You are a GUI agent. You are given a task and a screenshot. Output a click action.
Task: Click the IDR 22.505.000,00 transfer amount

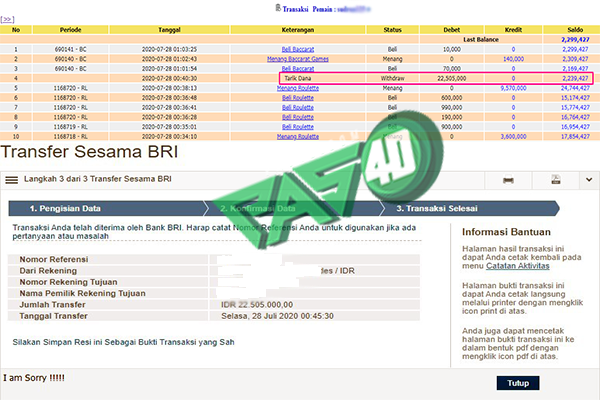tap(257, 305)
